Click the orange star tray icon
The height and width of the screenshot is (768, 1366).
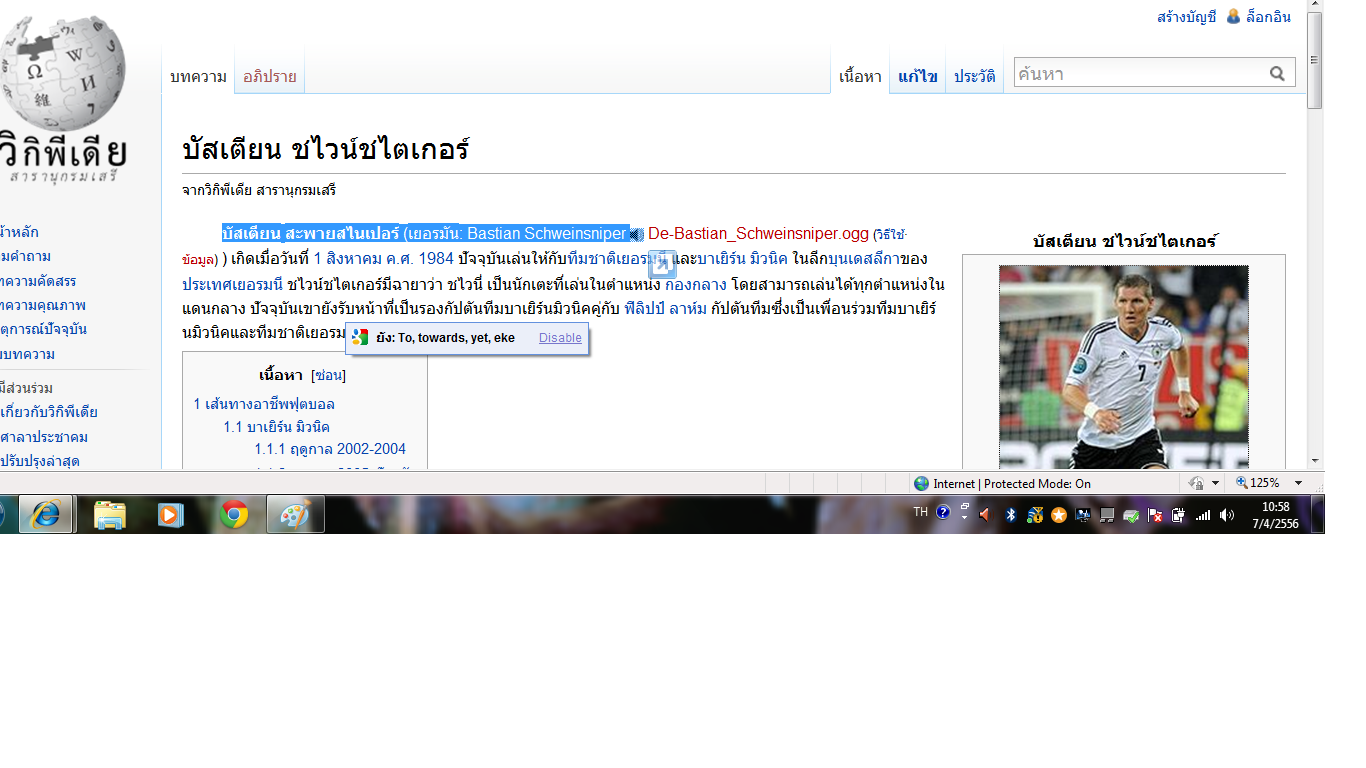(1059, 515)
